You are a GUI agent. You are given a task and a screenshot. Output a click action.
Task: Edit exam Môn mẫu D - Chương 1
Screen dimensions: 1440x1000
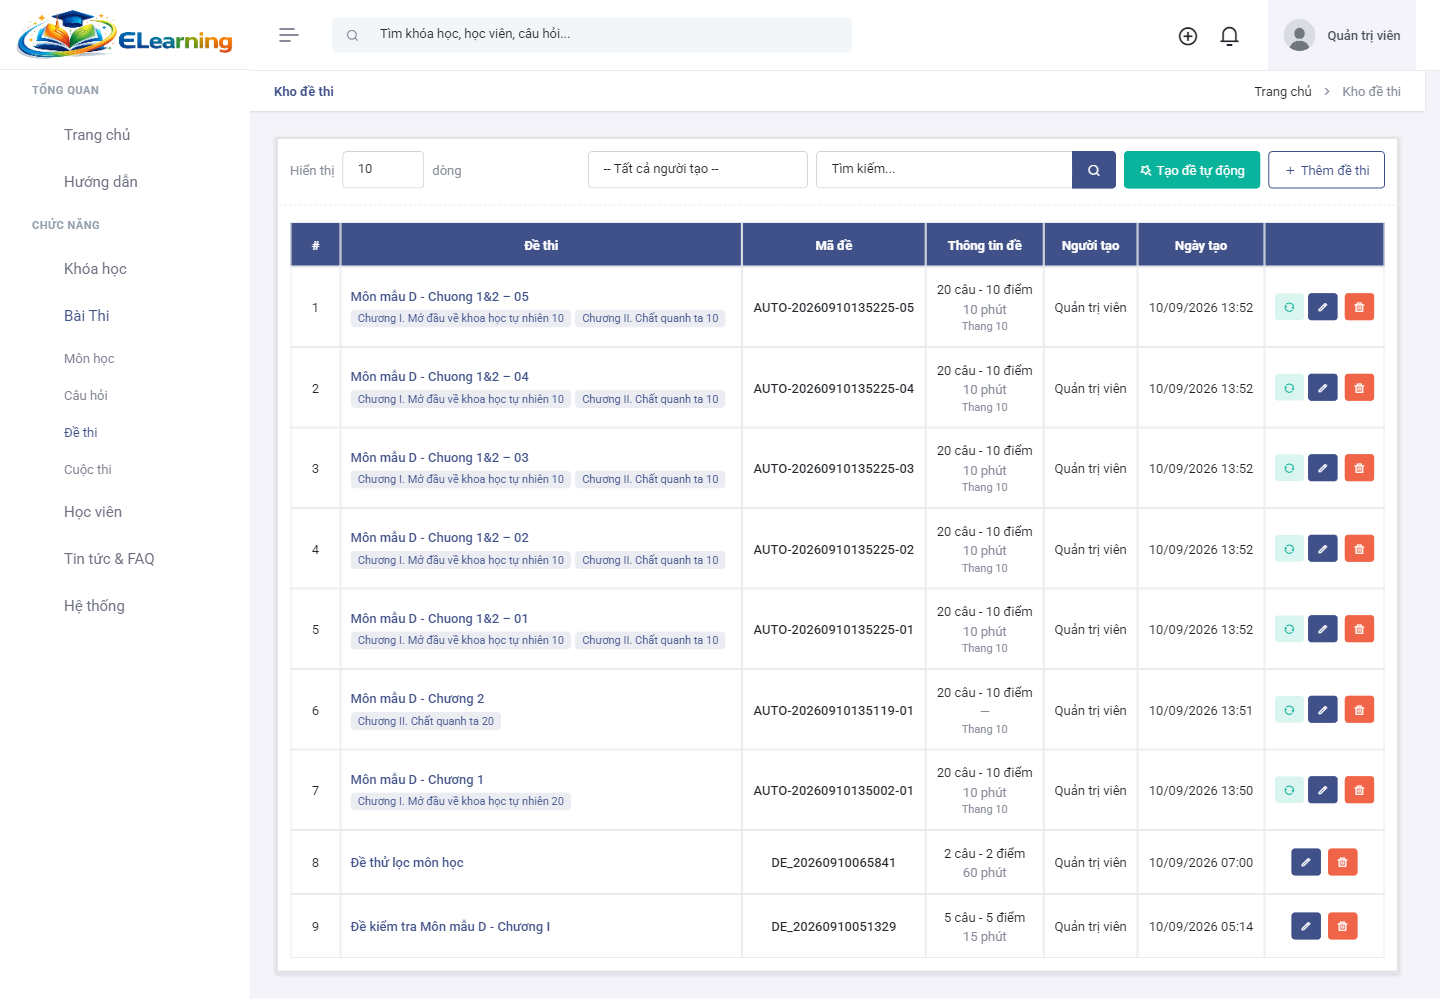coord(1322,790)
